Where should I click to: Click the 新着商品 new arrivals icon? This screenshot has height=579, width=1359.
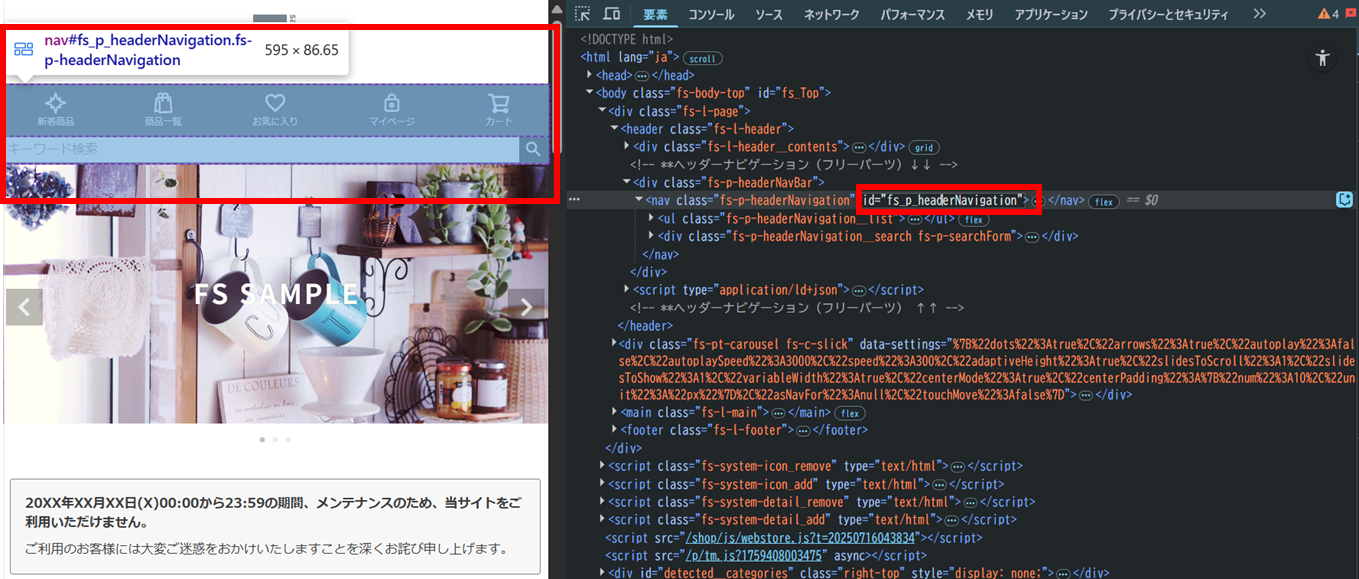(x=56, y=103)
